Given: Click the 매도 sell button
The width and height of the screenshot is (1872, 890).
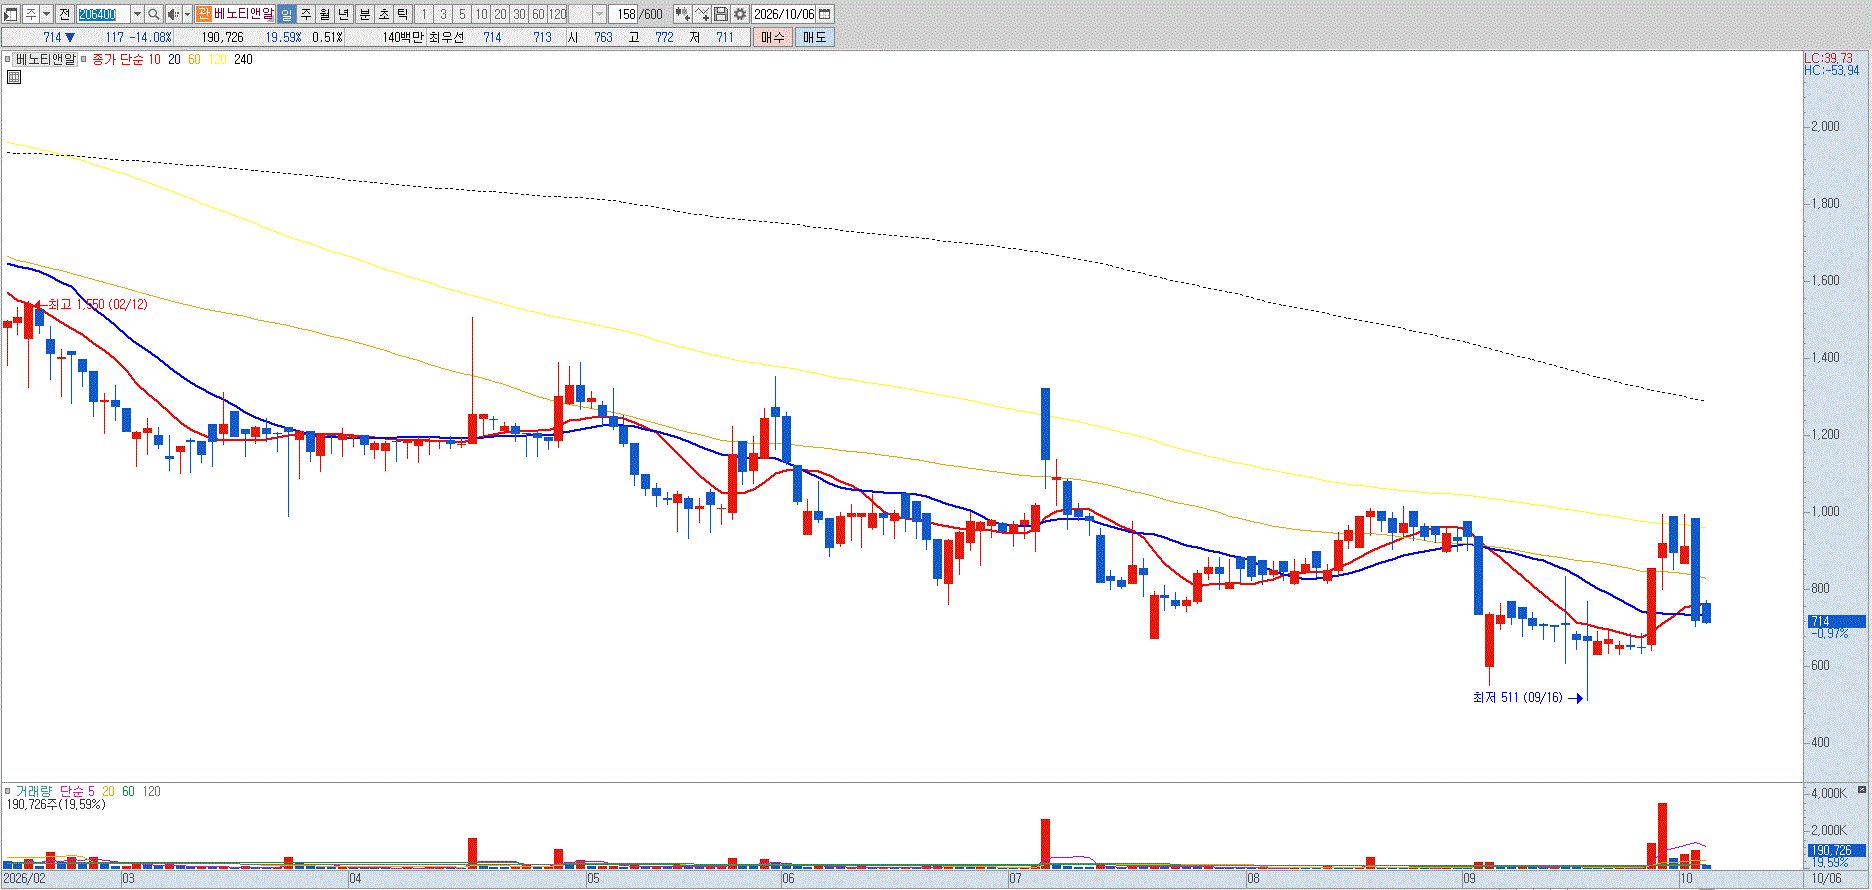Looking at the screenshot, I should (x=815, y=37).
